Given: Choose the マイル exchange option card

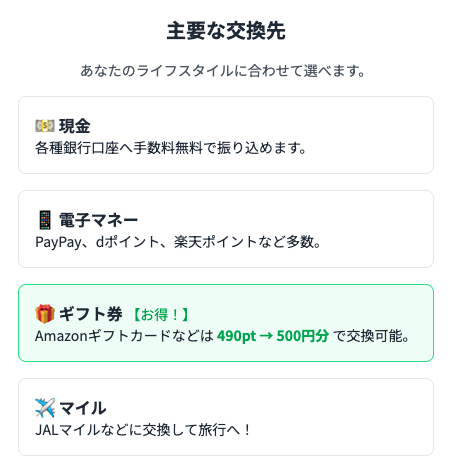Looking at the screenshot, I should (x=226, y=417).
